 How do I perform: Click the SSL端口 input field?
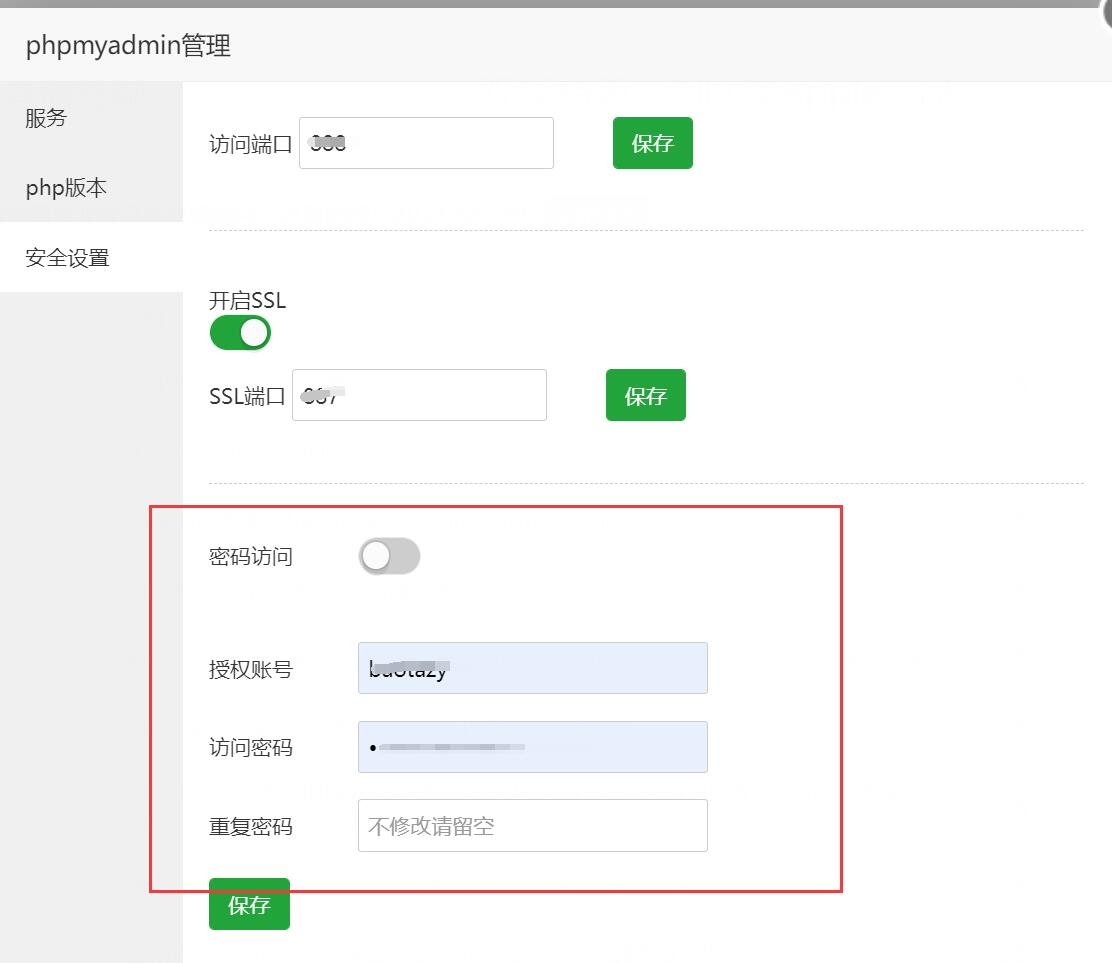click(x=419, y=395)
